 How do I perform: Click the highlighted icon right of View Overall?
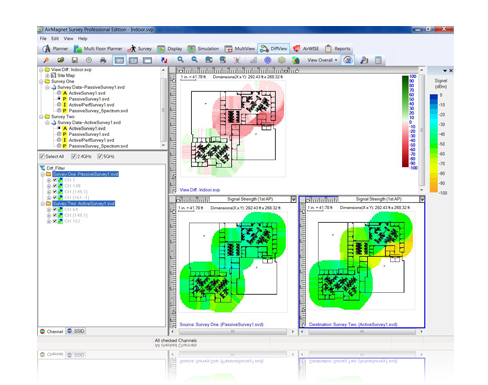pyautogui.click(x=348, y=60)
